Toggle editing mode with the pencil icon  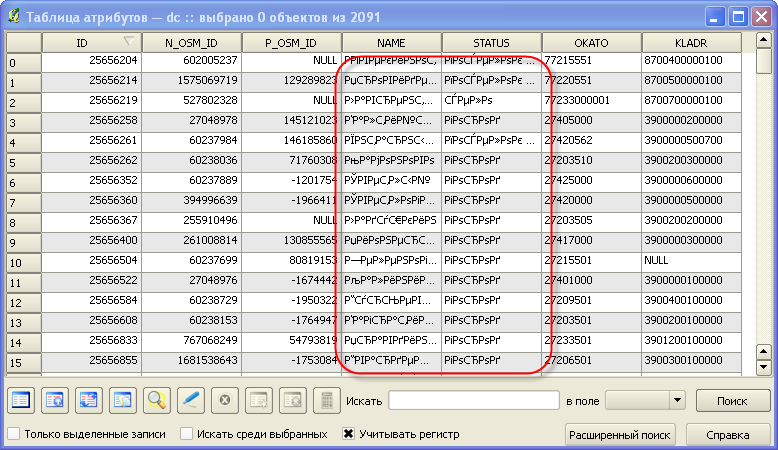point(191,400)
